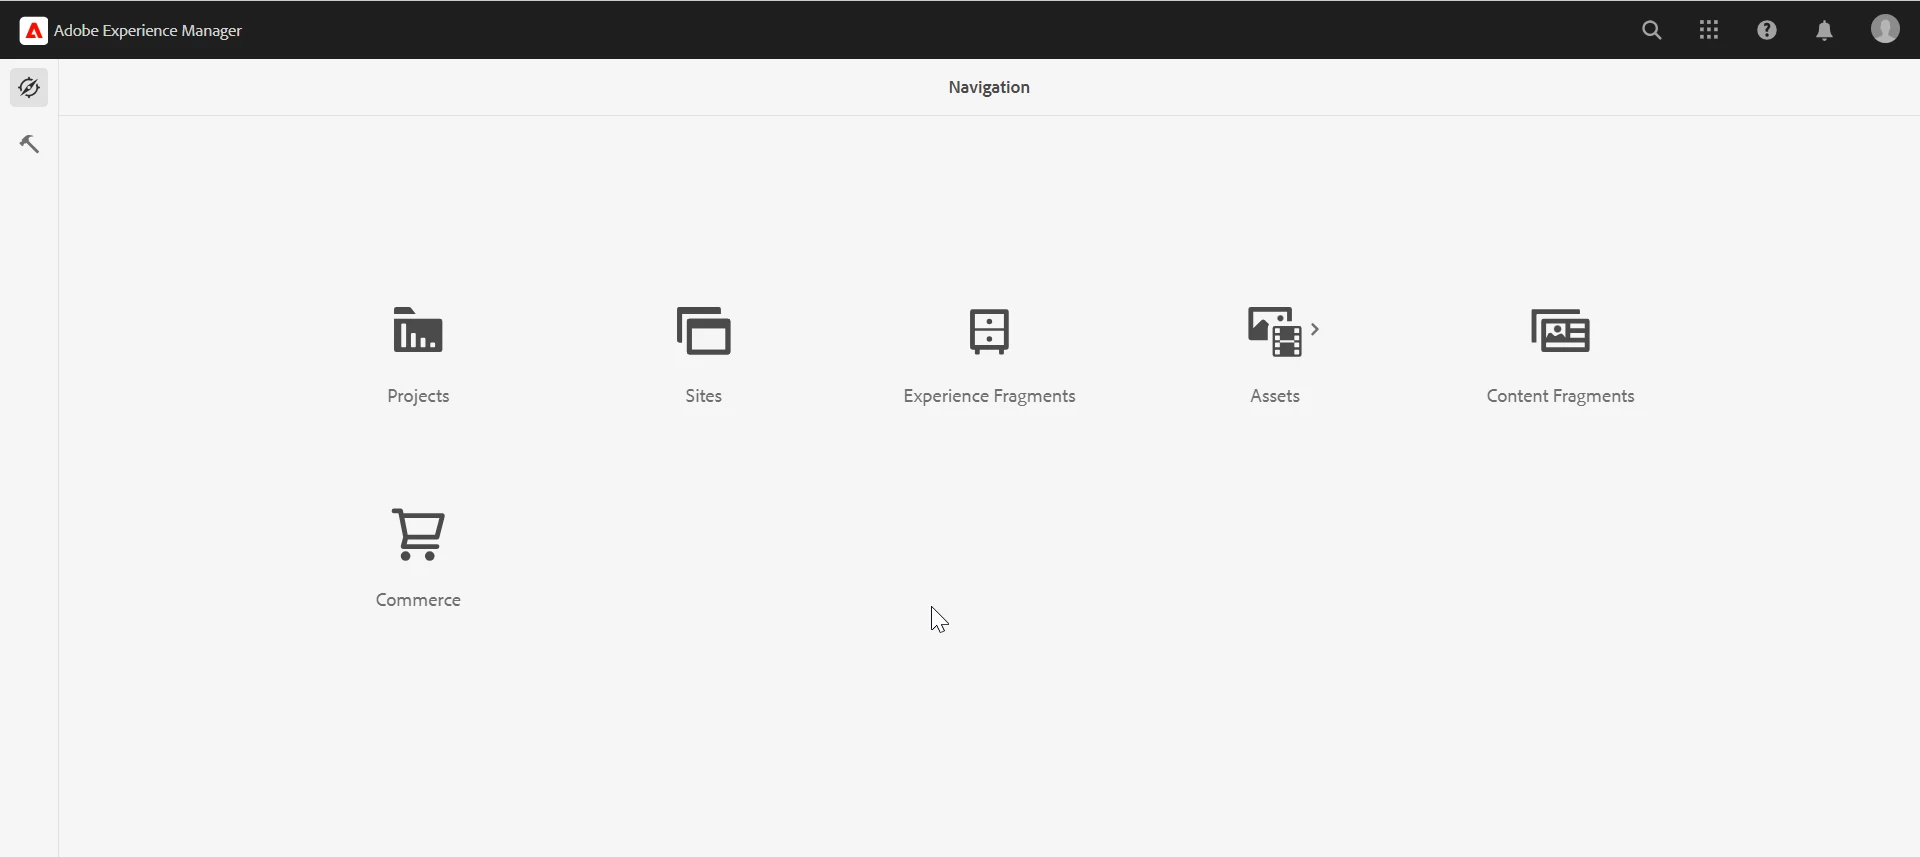Open the Solutions grid switcher
Screen dimensions: 1920x857
coord(1709,30)
